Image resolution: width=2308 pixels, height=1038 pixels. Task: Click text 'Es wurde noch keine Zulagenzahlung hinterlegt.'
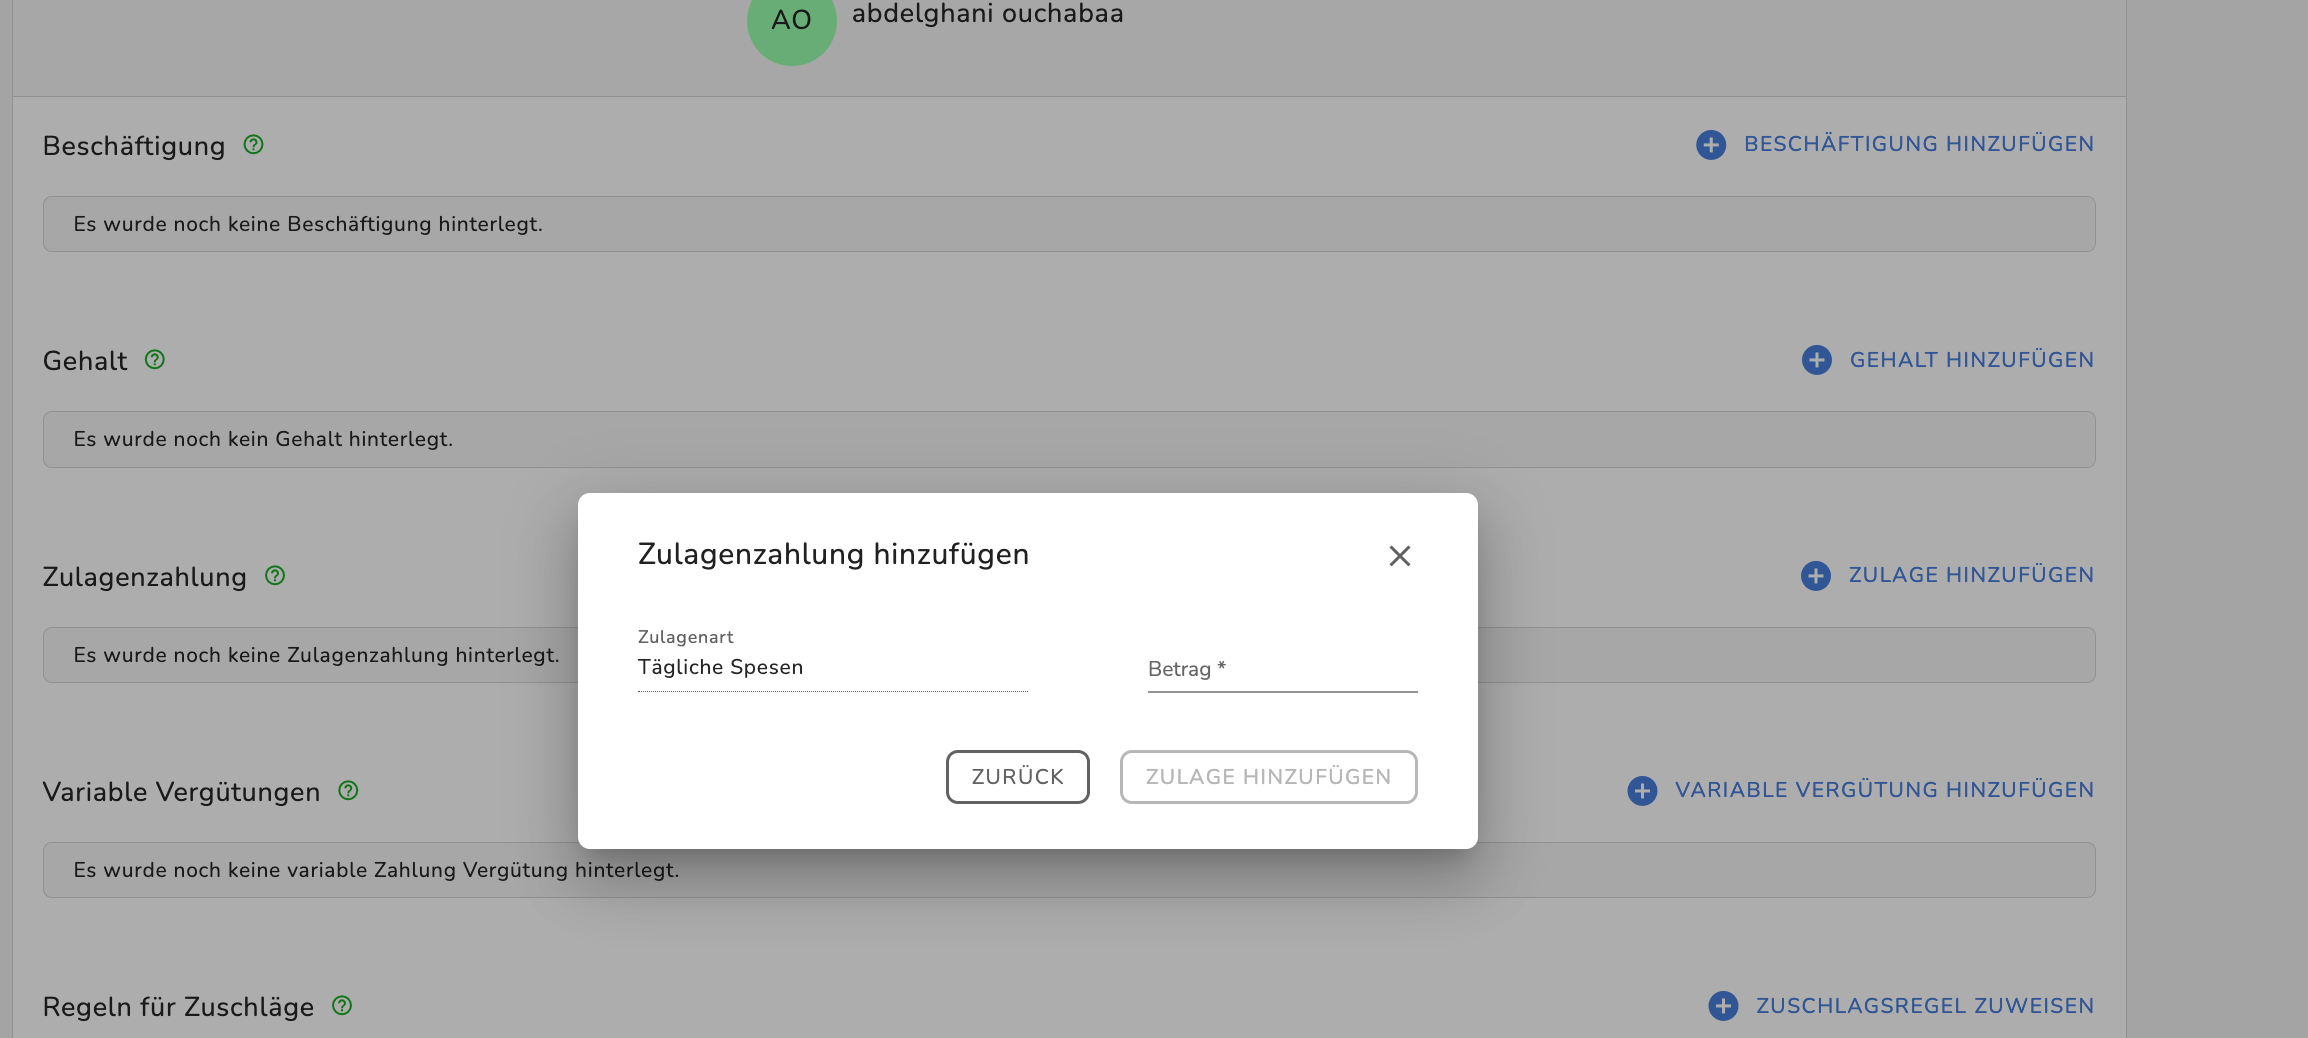(x=316, y=655)
